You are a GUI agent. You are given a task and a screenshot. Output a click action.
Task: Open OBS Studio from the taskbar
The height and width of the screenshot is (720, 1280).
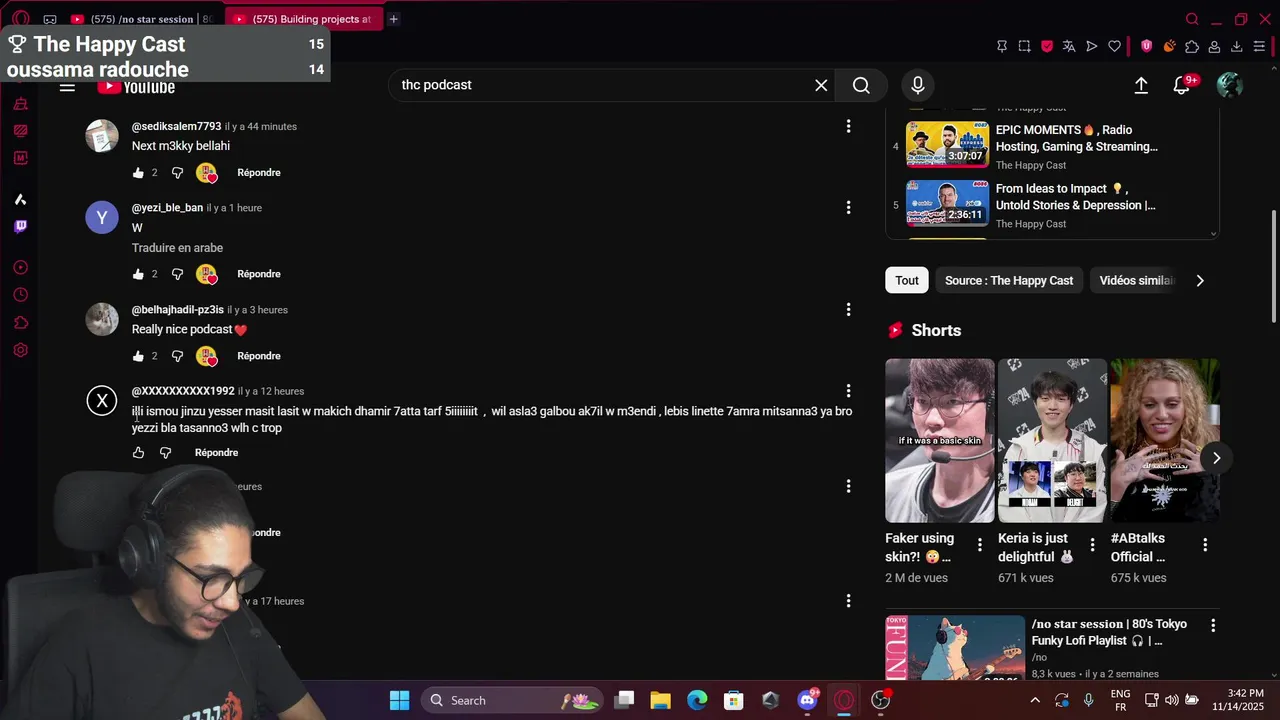[881, 700]
